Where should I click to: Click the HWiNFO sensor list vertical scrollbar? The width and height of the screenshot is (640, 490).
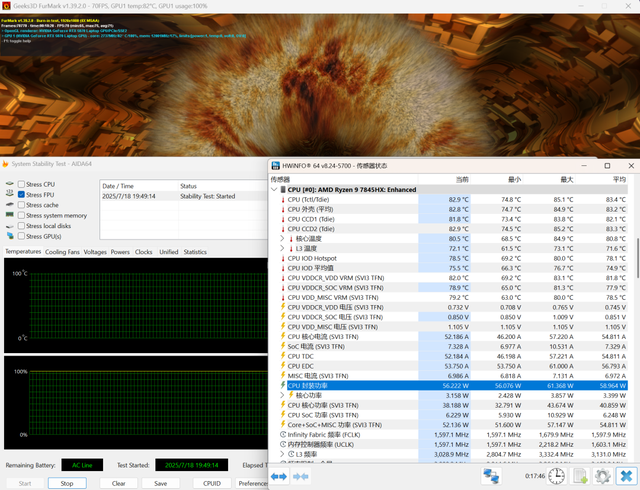coord(637,257)
